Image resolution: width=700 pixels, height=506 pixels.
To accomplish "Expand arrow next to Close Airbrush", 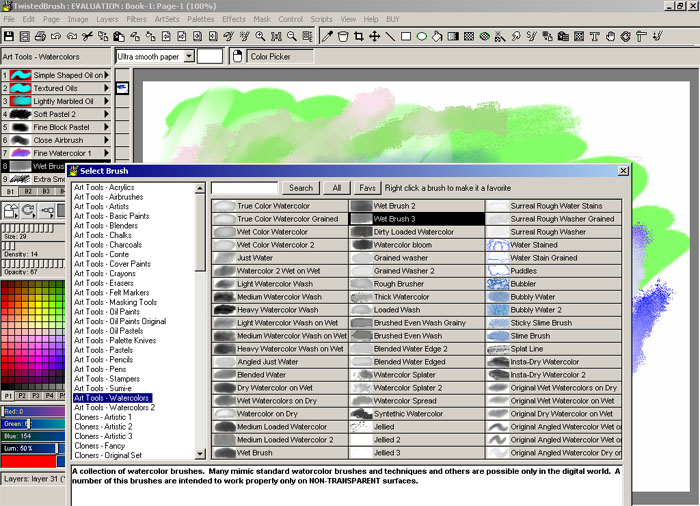I will coord(106,140).
